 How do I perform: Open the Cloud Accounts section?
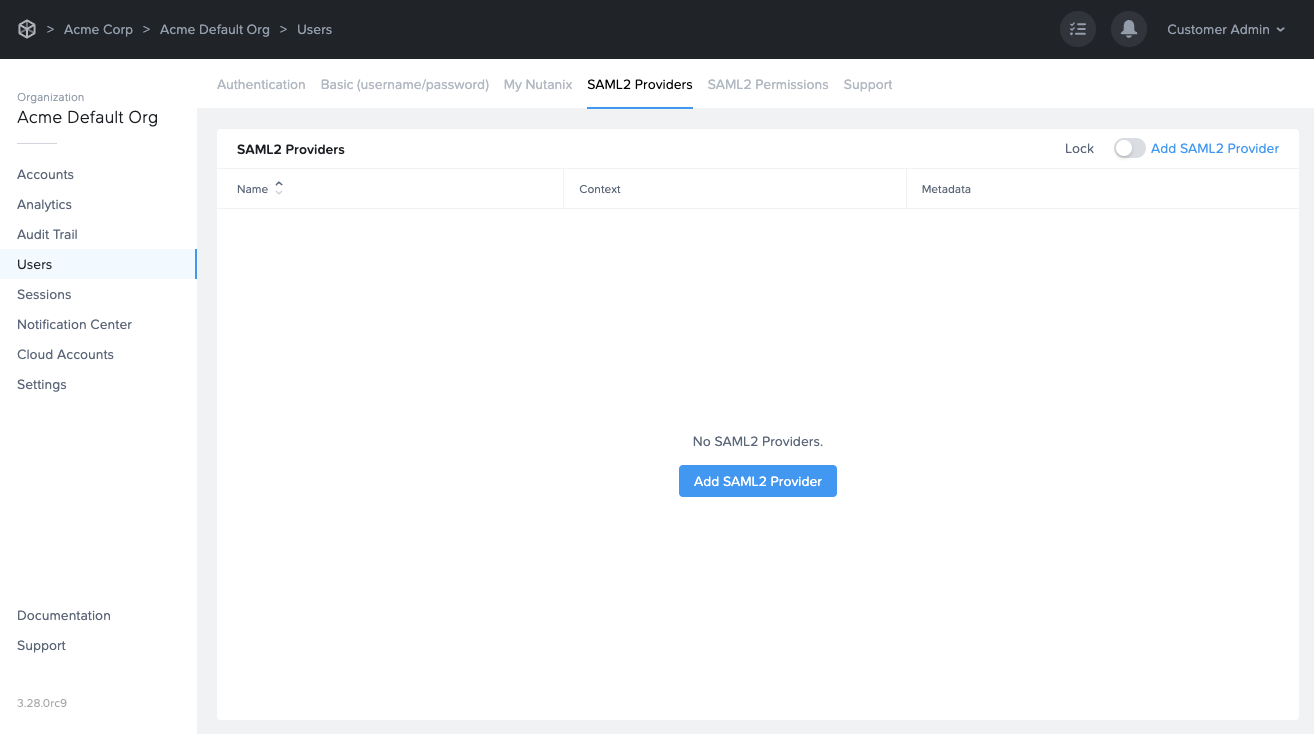tap(64, 354)
